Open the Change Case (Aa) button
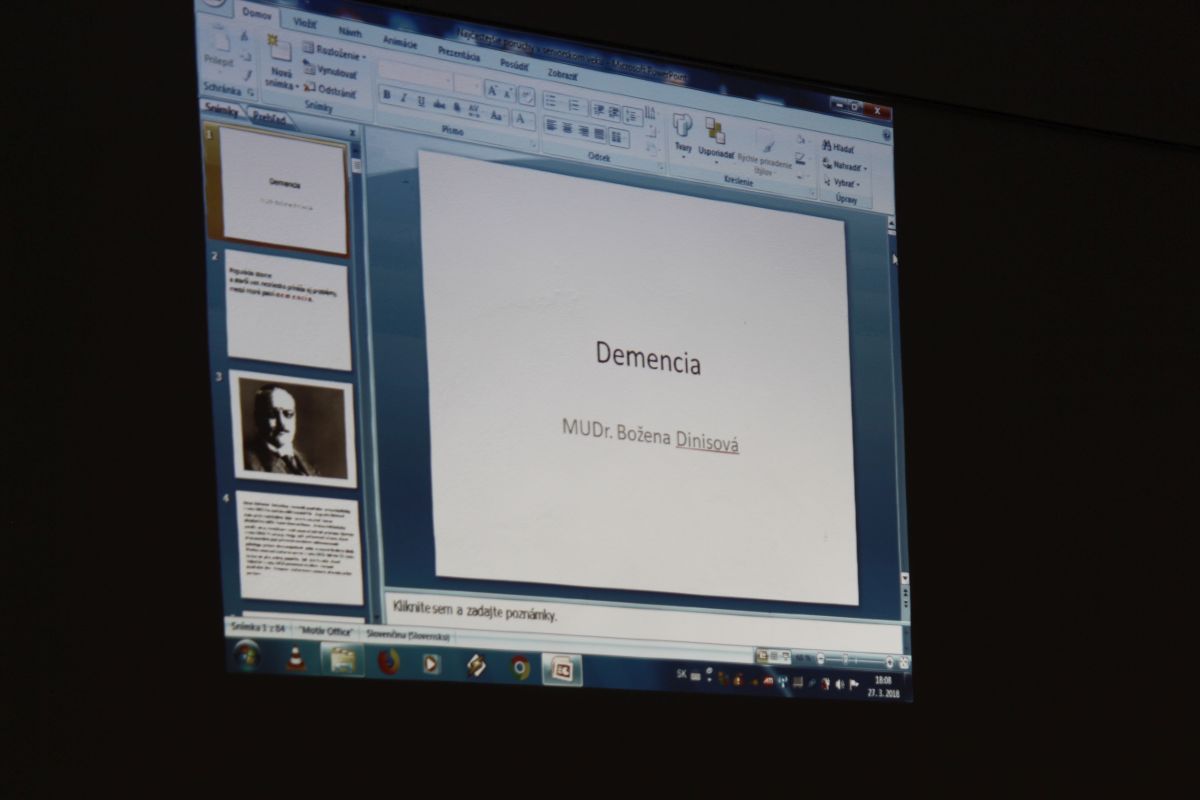Viewport: 1200px width, 800px height. (x=496, y=115)
